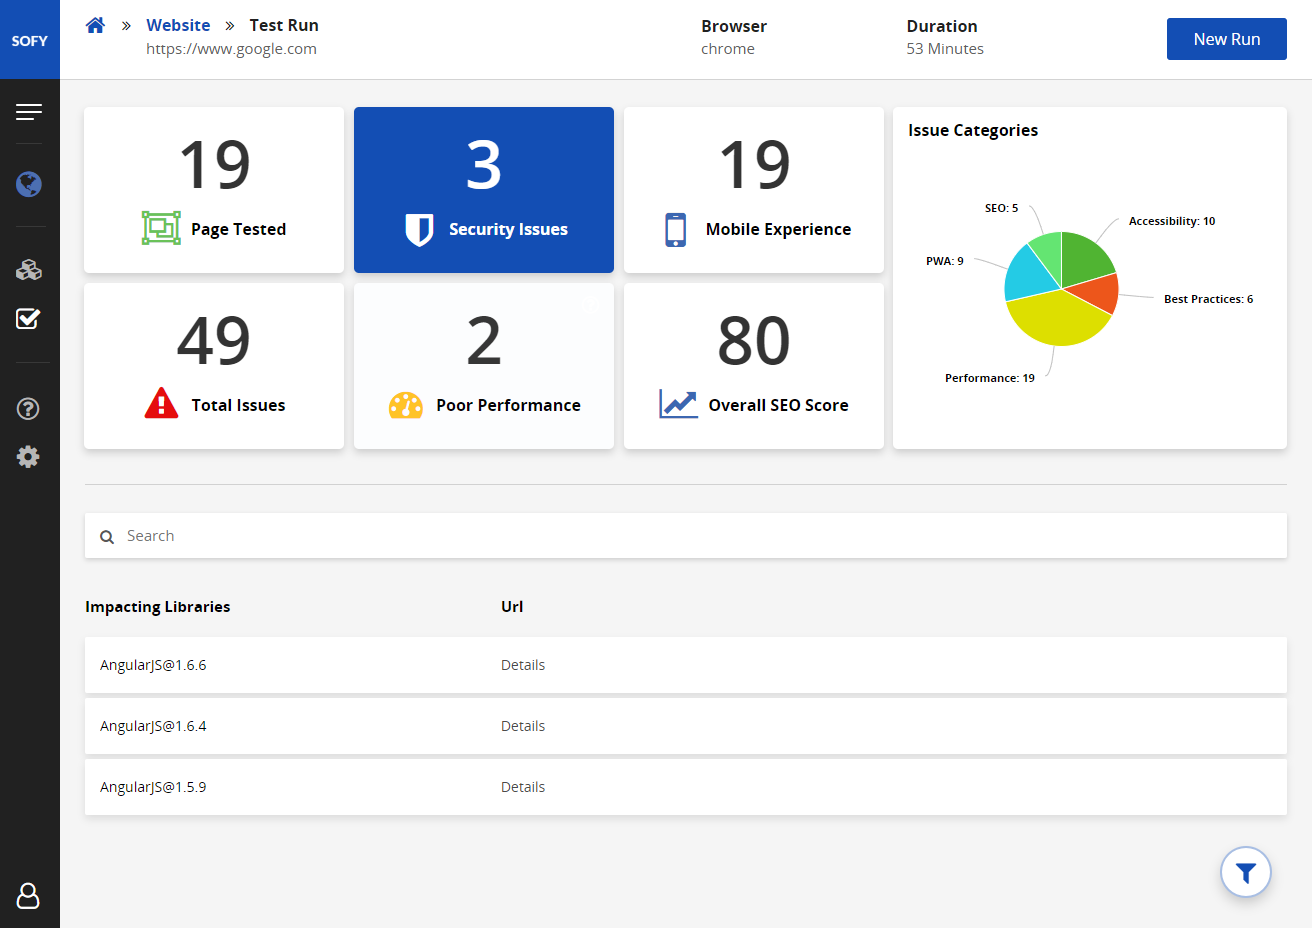Click the Test Run breadcrumb text

click(x=284, y=25)
